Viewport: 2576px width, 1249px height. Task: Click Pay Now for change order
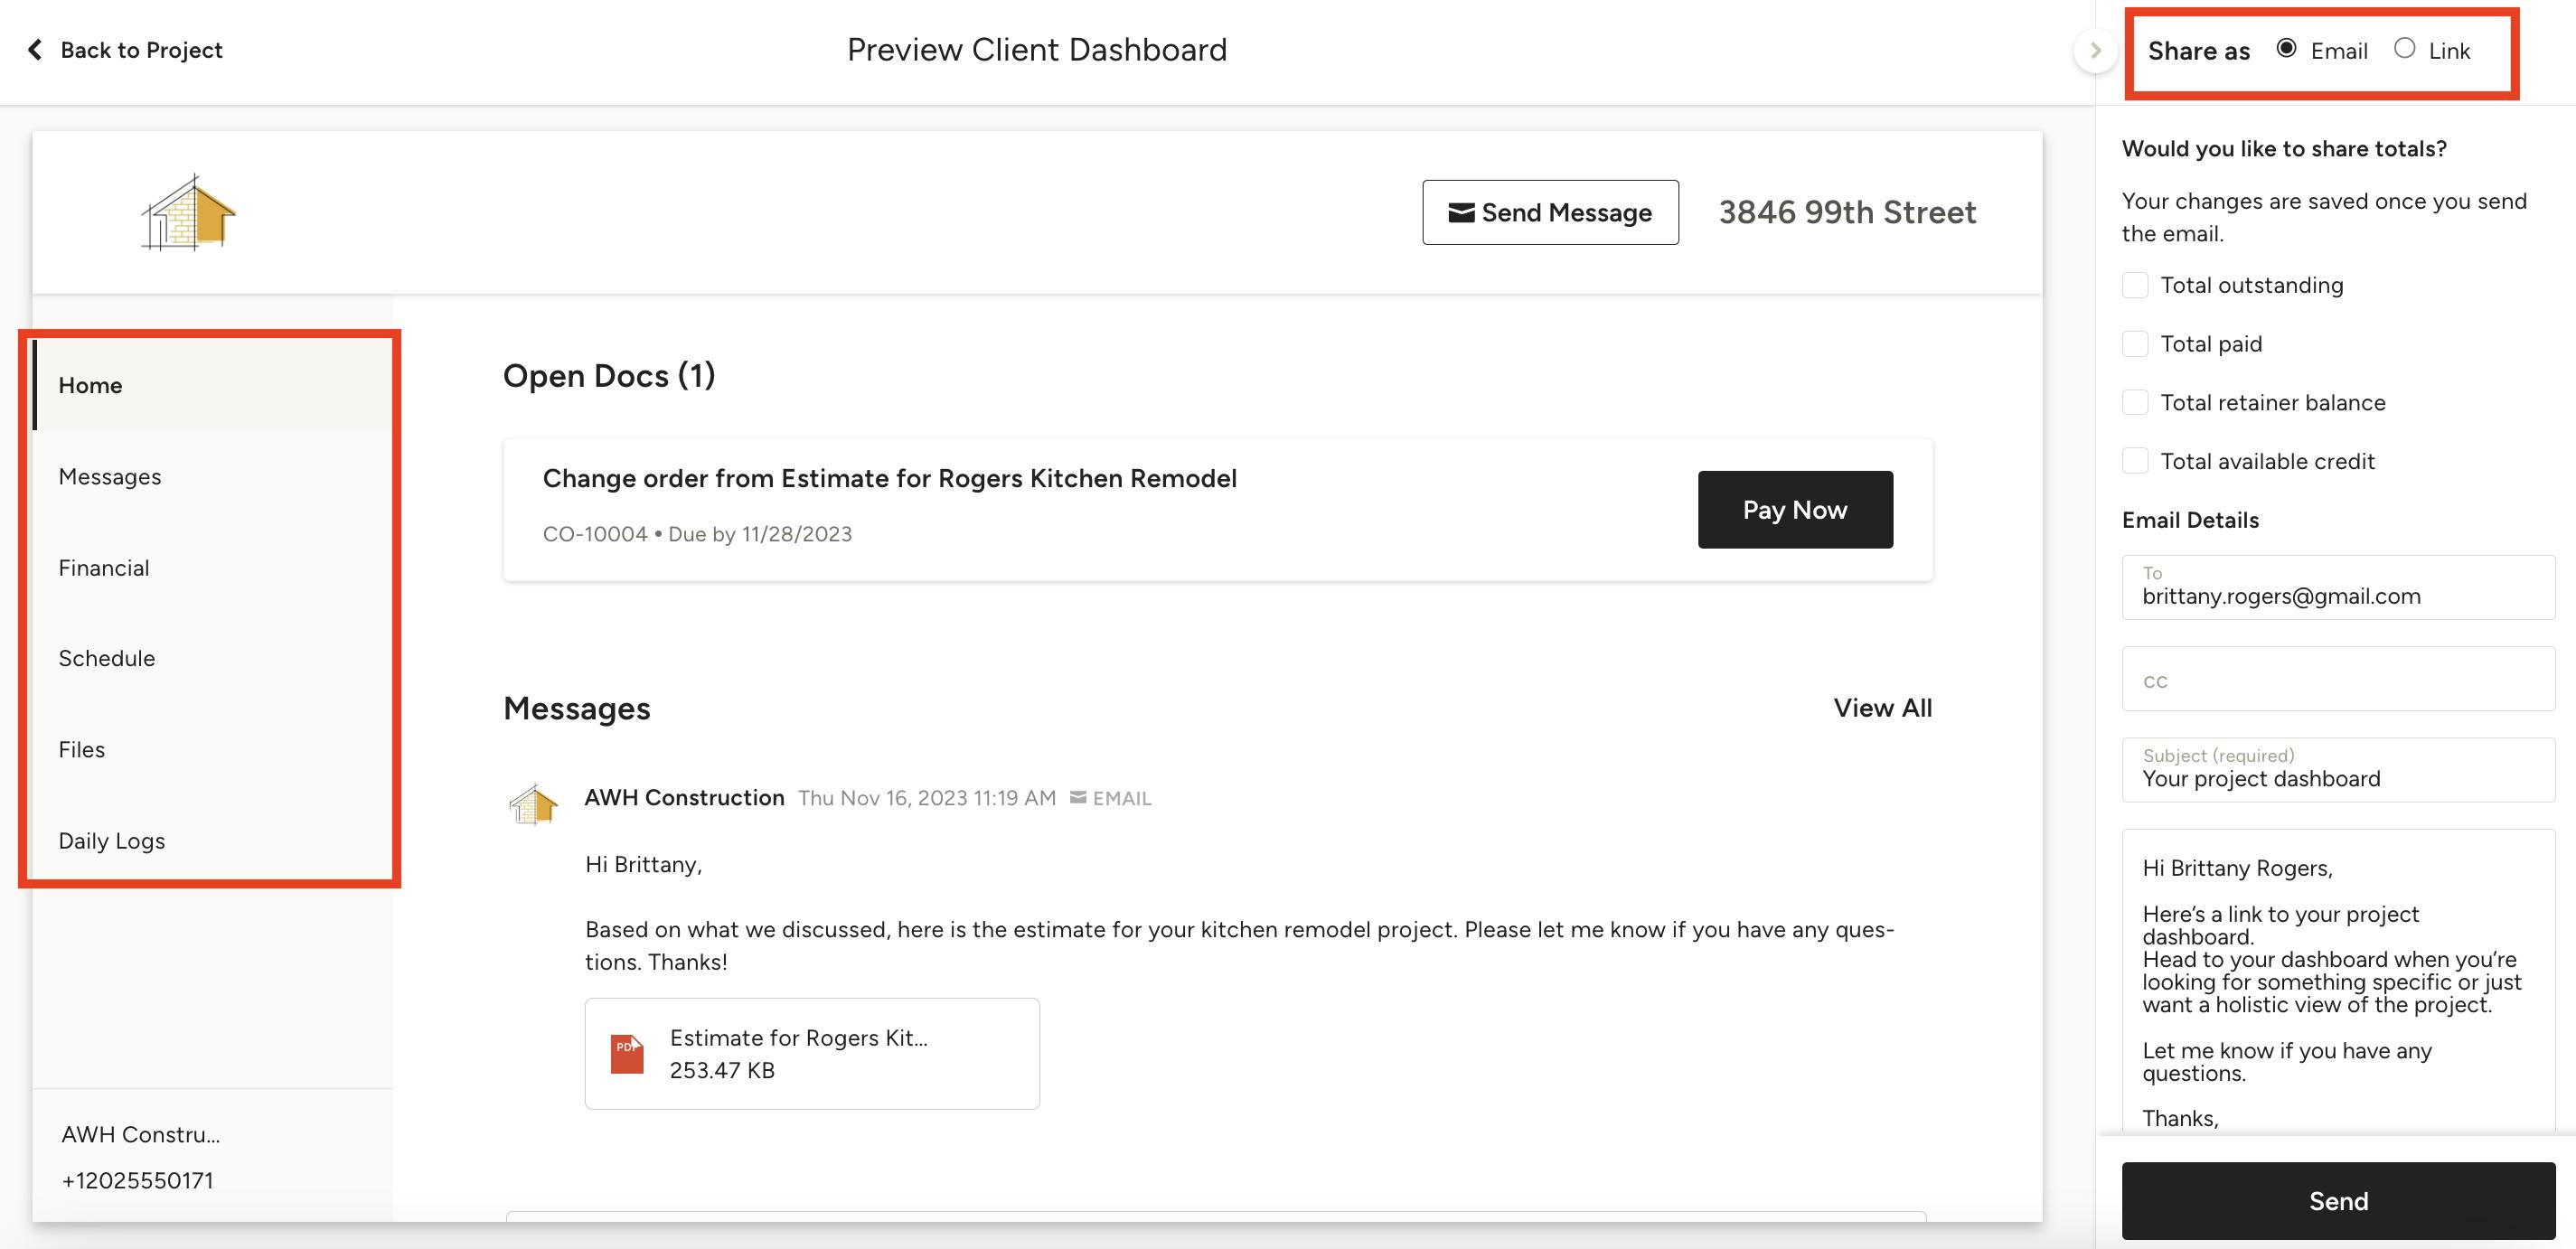[1794, 510]
